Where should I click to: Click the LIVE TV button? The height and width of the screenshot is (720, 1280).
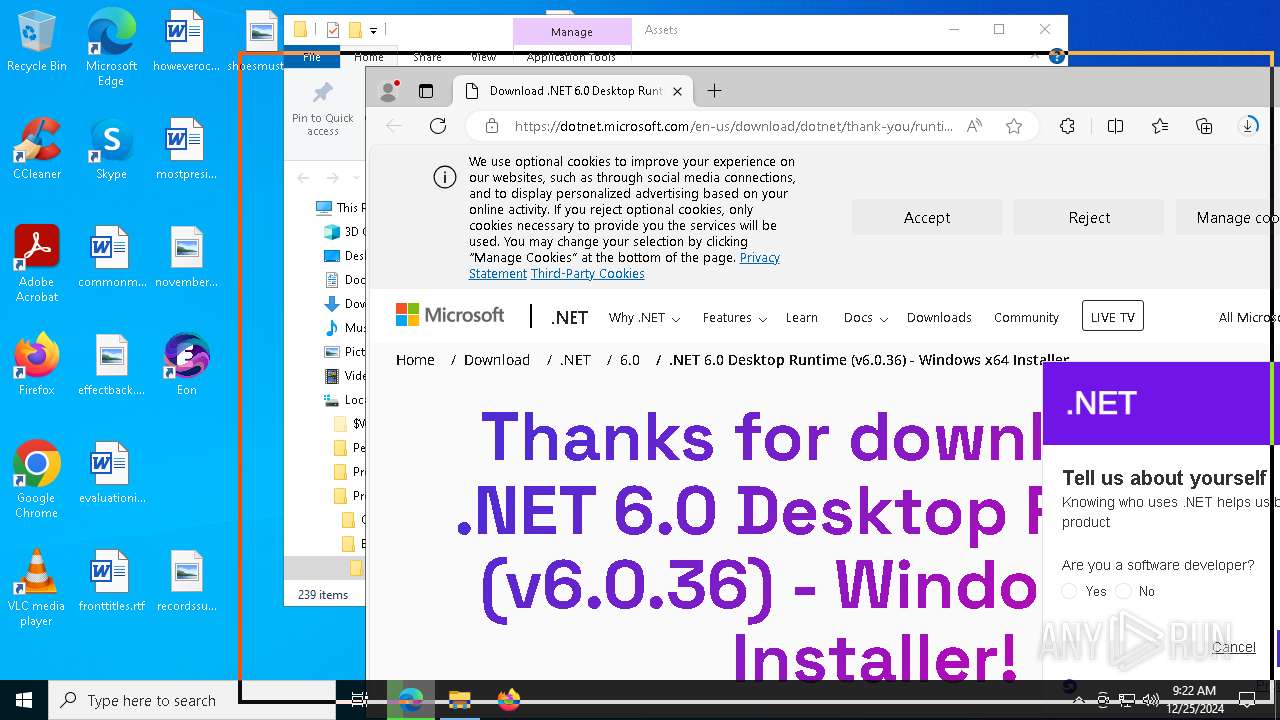pyautogui.click(x=1112, y=317)
